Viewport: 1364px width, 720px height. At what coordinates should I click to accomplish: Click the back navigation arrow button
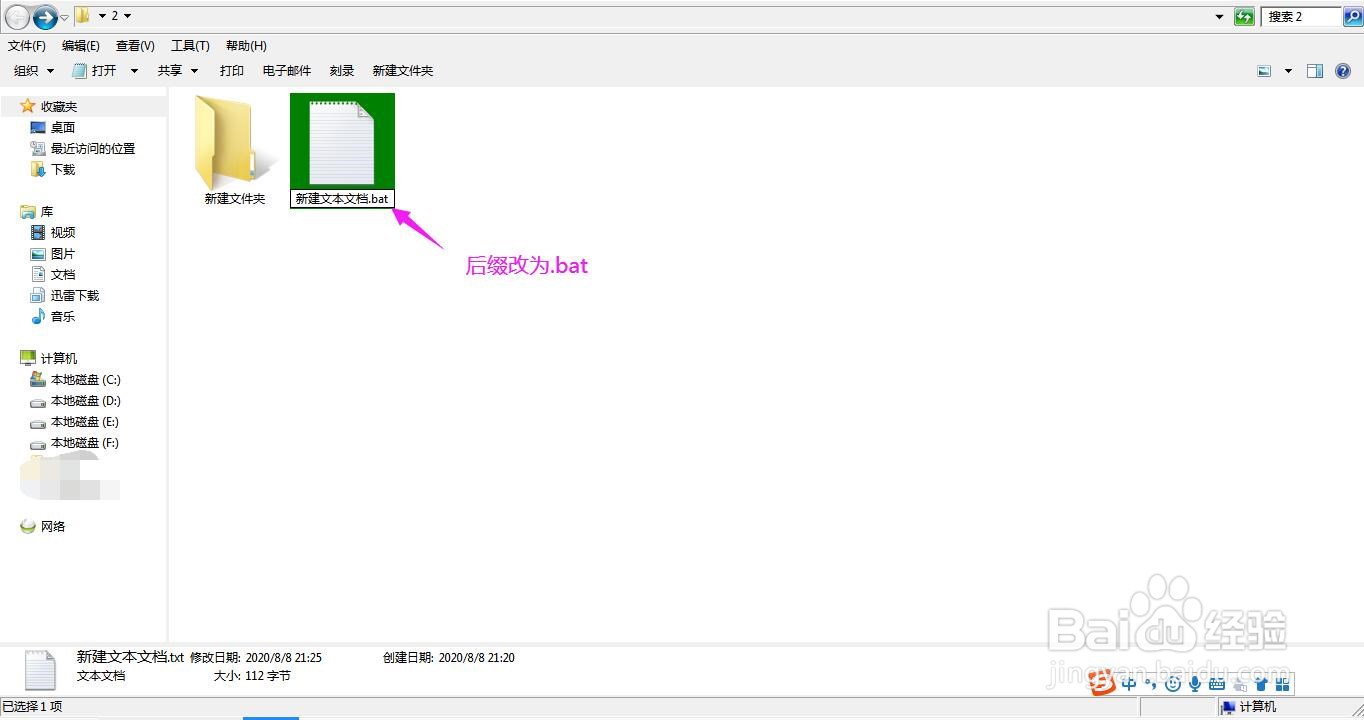(17, 17)
